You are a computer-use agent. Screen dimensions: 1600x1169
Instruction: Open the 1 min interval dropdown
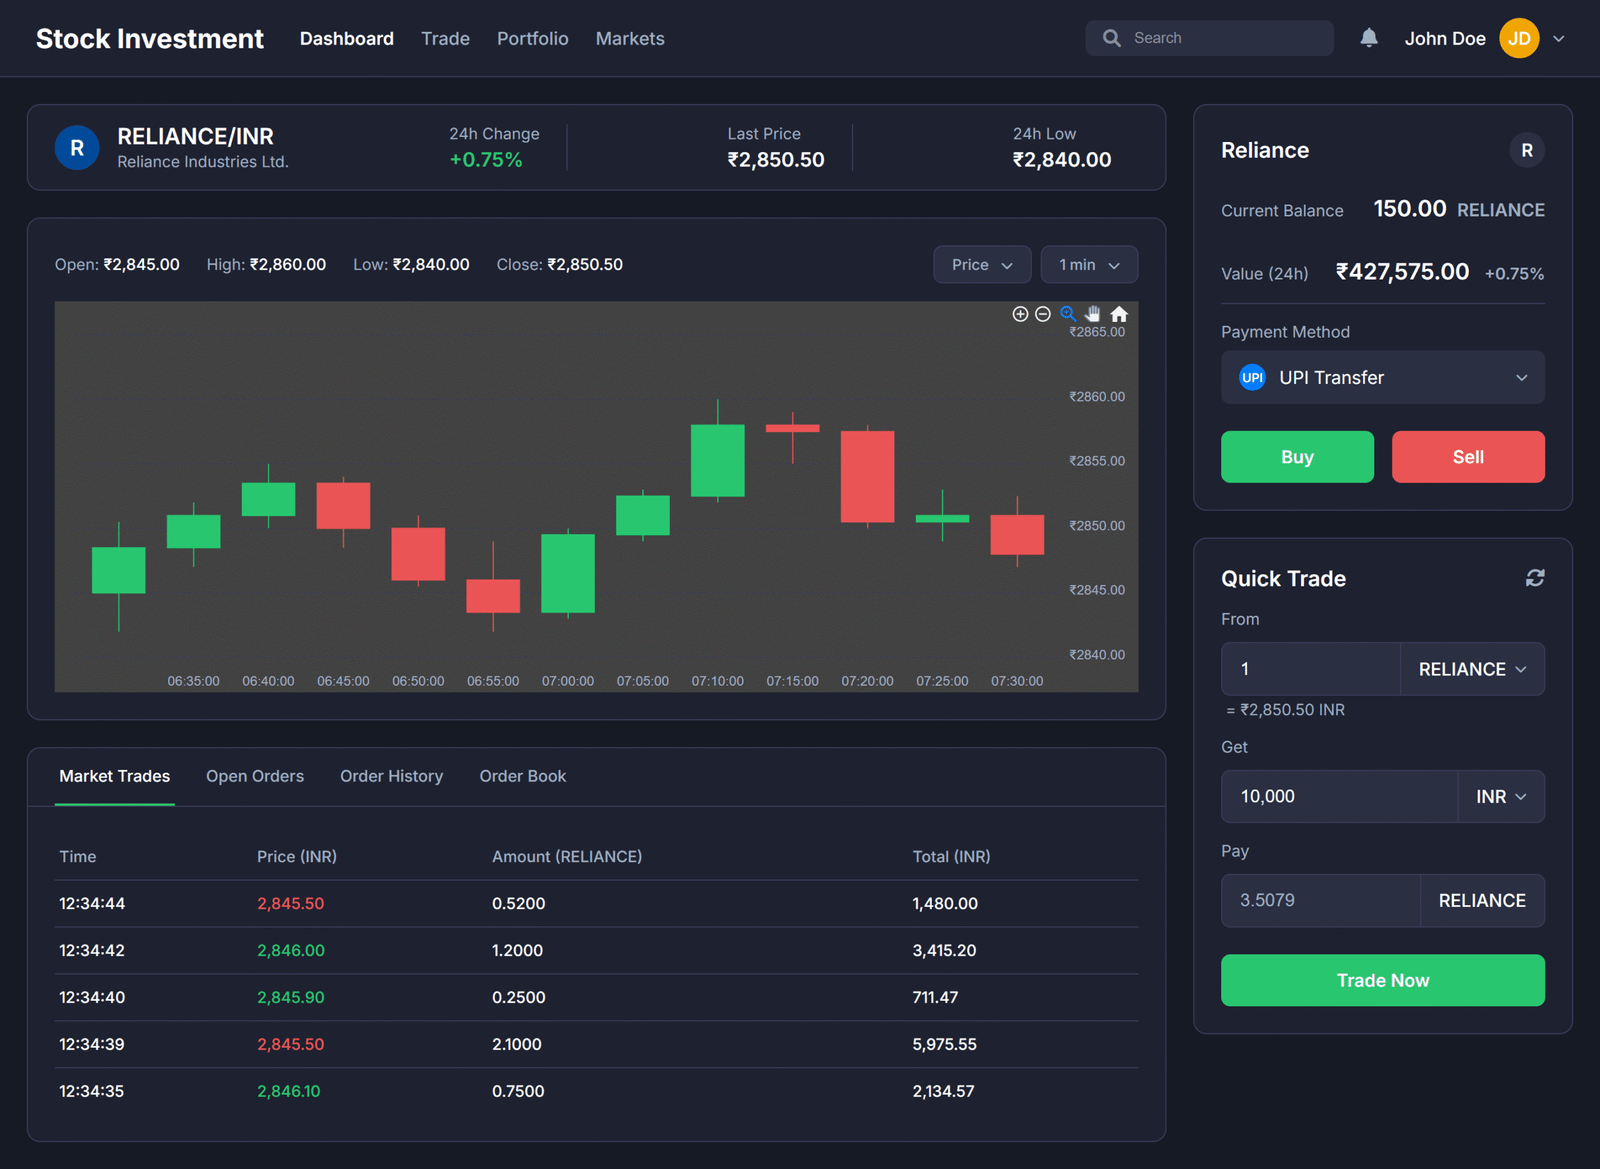tap(1089, 265)
